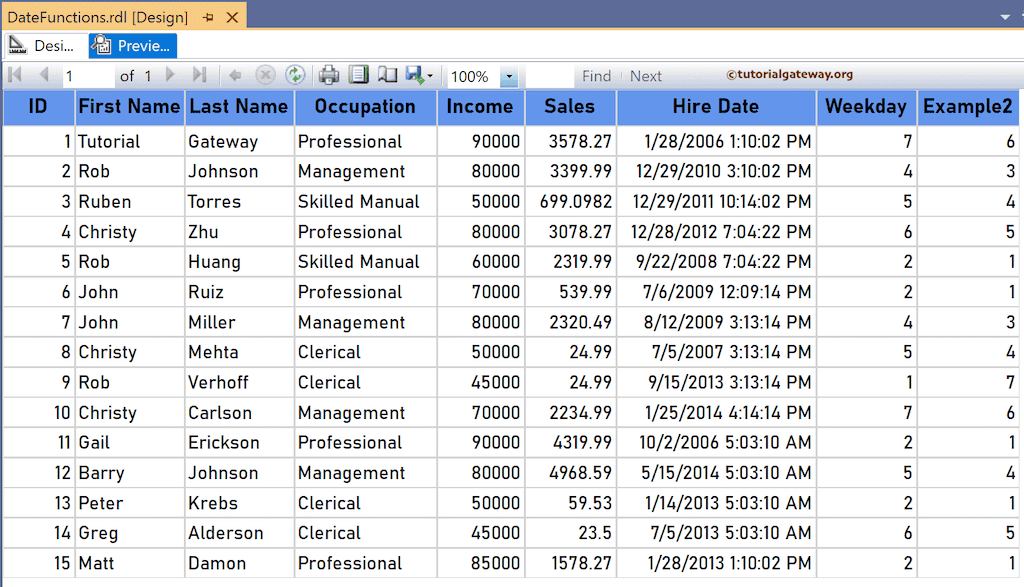Advance to the next page
This screenshot has width=1024, height=587.
pos(168,75)
